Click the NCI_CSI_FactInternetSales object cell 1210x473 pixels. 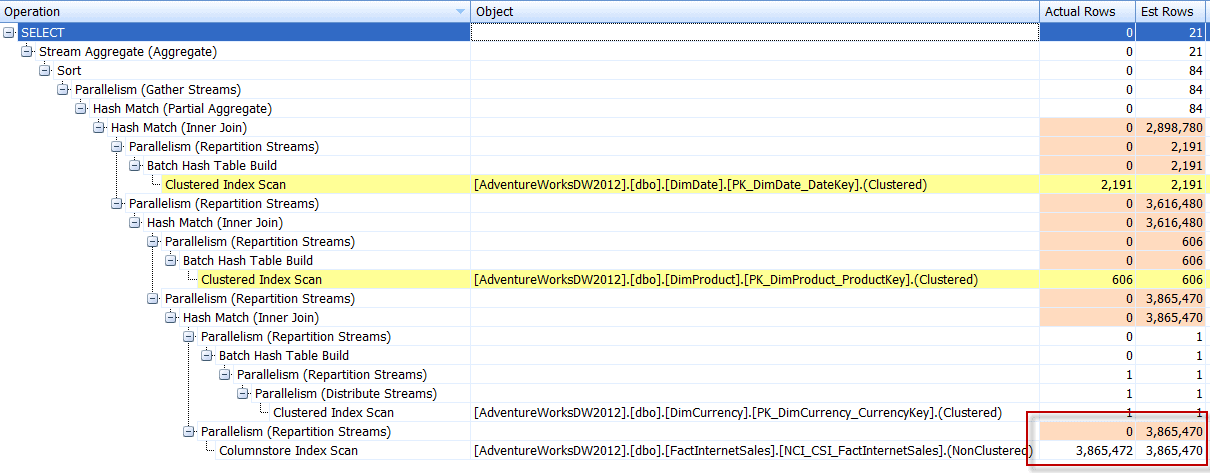coord(755,450)
